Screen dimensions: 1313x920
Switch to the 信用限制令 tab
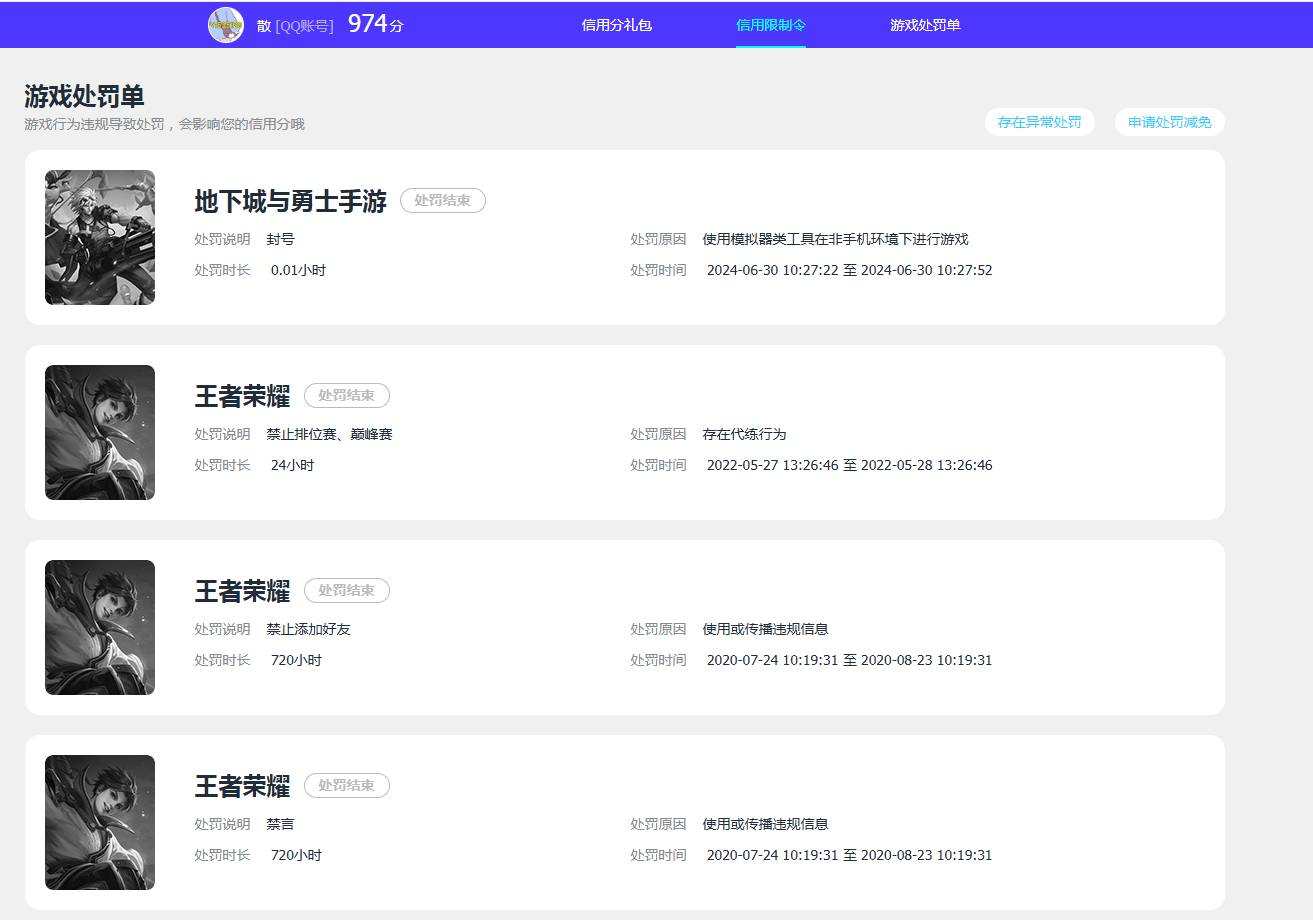coord(771,25)
